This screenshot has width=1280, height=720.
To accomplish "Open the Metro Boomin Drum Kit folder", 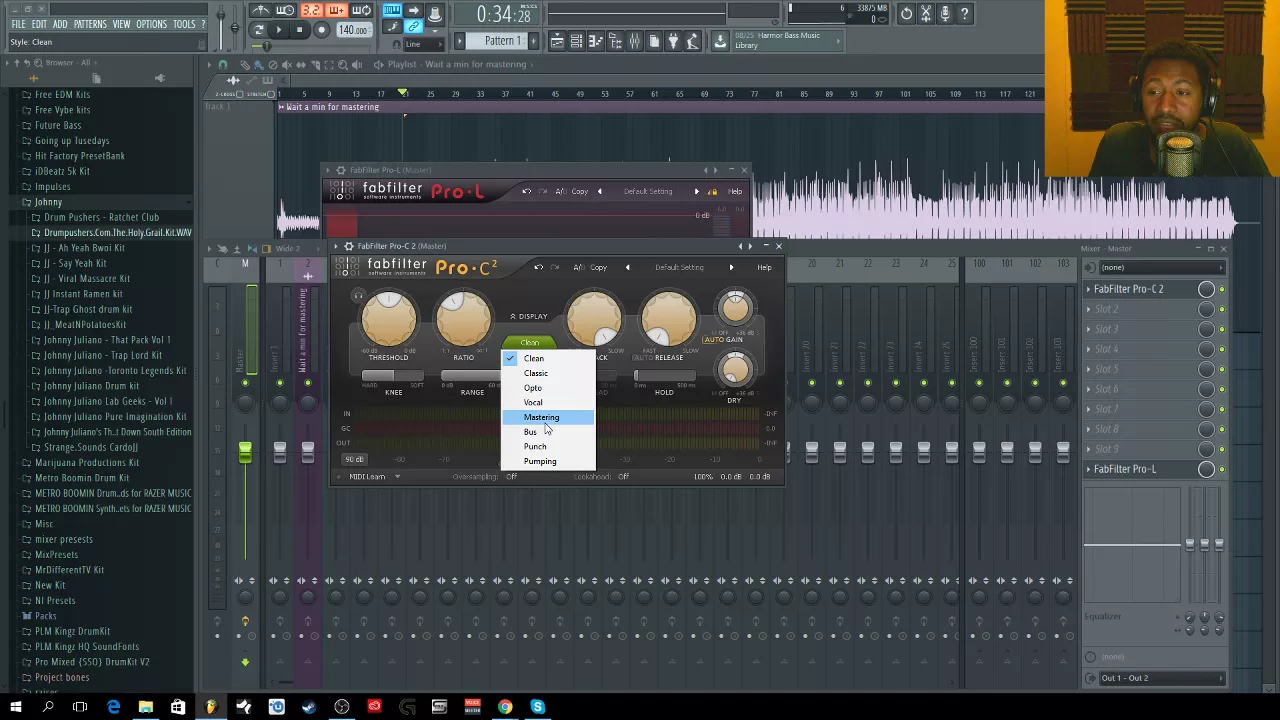I will pos(82,478).
